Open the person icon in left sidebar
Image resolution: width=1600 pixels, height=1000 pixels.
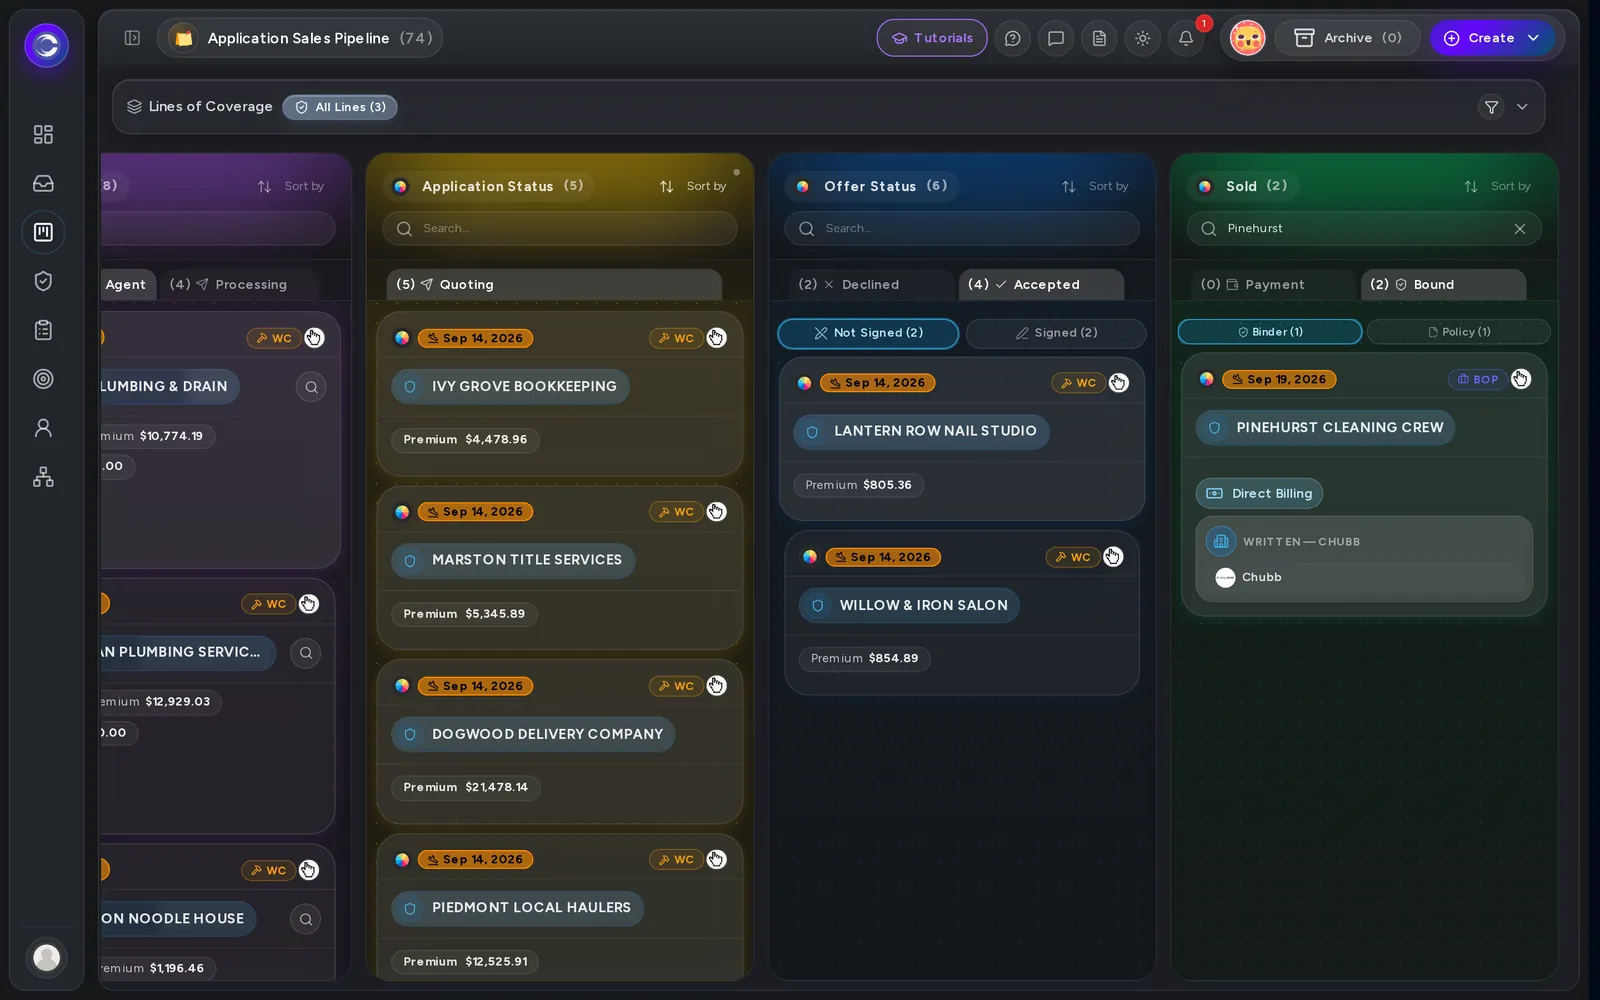pos(43,428)
